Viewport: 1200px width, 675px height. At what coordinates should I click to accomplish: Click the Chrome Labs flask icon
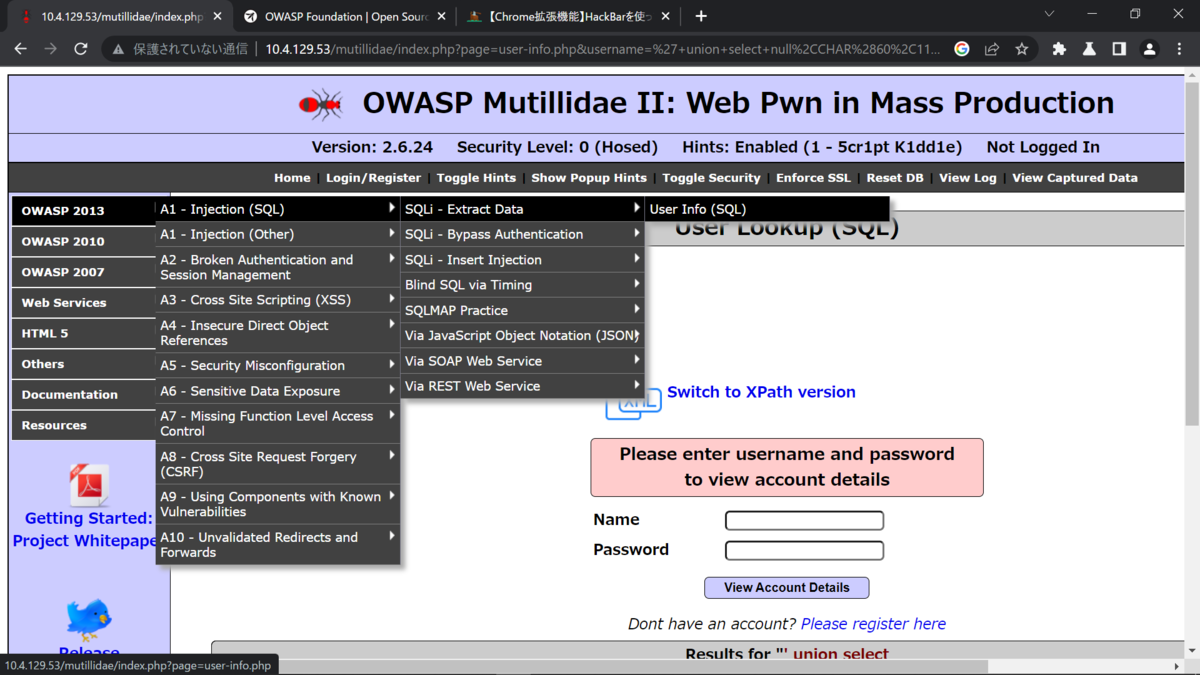click(1089, 49)
